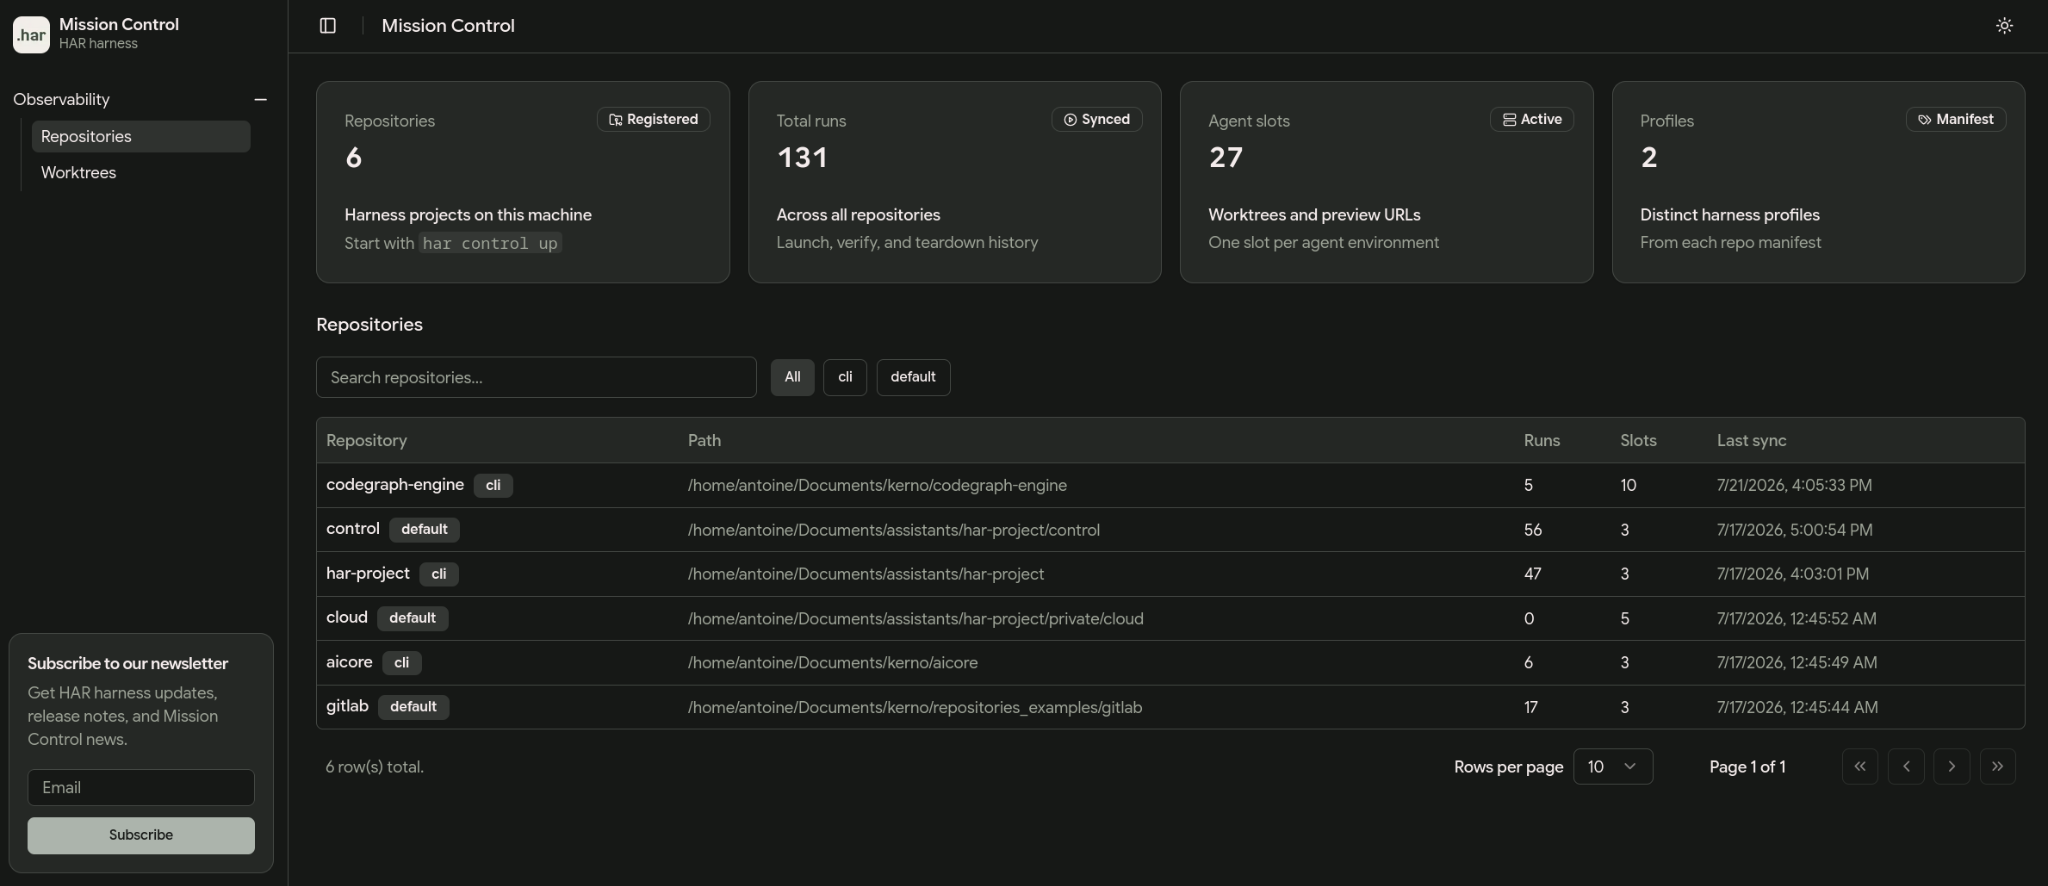2048x886 pixels.
Task: Open the cloud repository row
Action: (1170, 619)
